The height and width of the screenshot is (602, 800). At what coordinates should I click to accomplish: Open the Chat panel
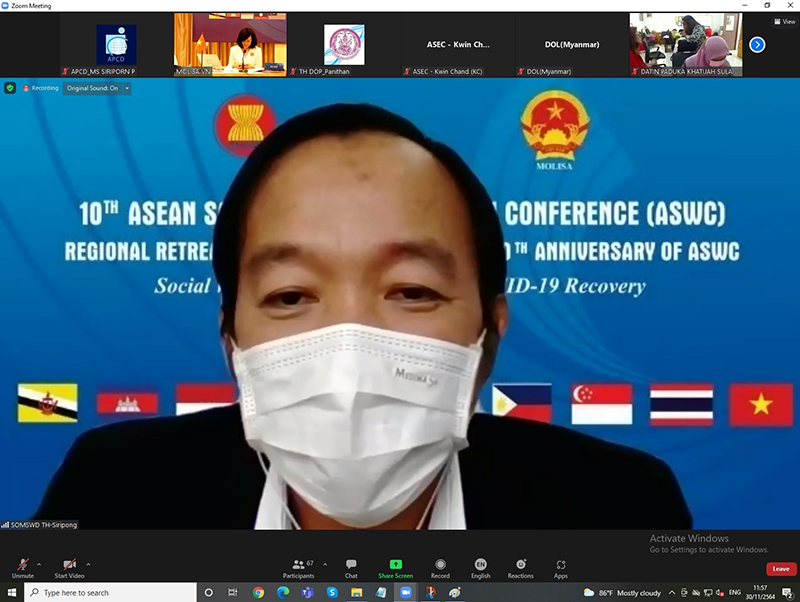click(x=351, y=568)
